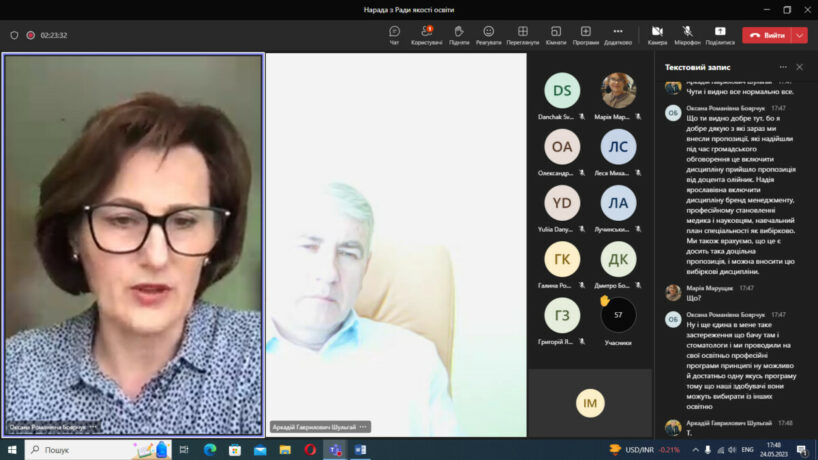Select the ЛС participant avatar tile
This screenshot has height=460, width=818.
(618, 147)
